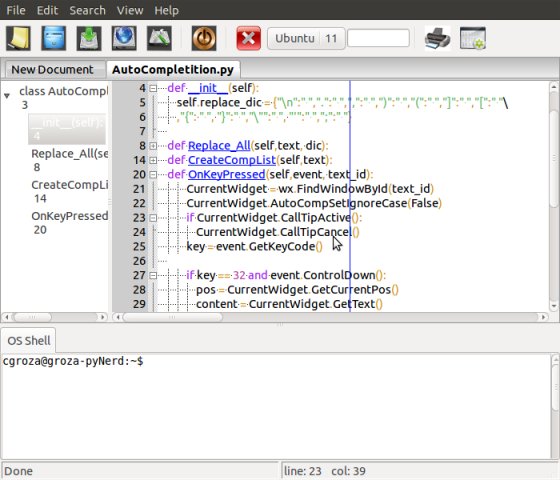Image resolution: width=560 pixels, height=480 pixels.
Task: Collapse the fold marker on line 20
Action: (x=153, y=174)
